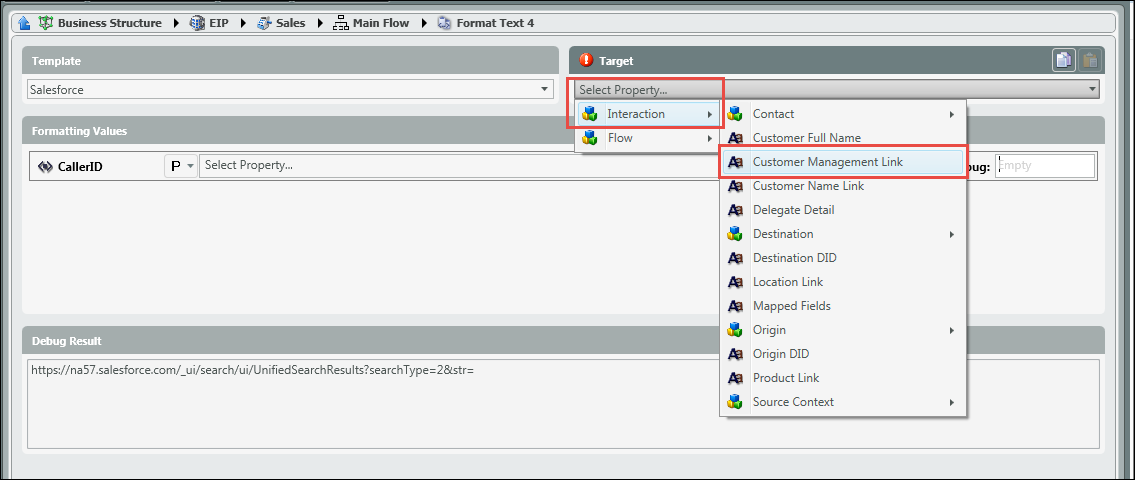The width and height of the screenshot is (1135, 480).
Task: Go to Business Structure breadcrumb link
Action: point(109,23)
